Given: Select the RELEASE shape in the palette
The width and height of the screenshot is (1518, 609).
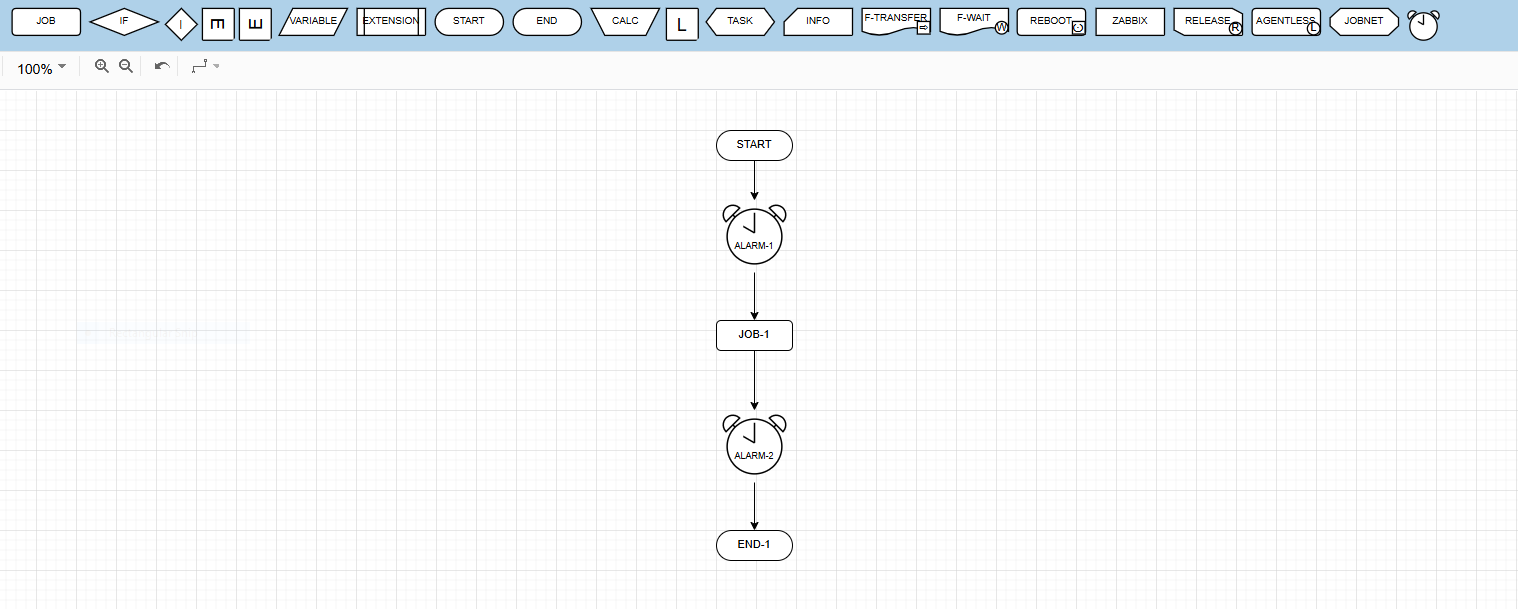Looking at the screenshot, I should pos(1208,21).
